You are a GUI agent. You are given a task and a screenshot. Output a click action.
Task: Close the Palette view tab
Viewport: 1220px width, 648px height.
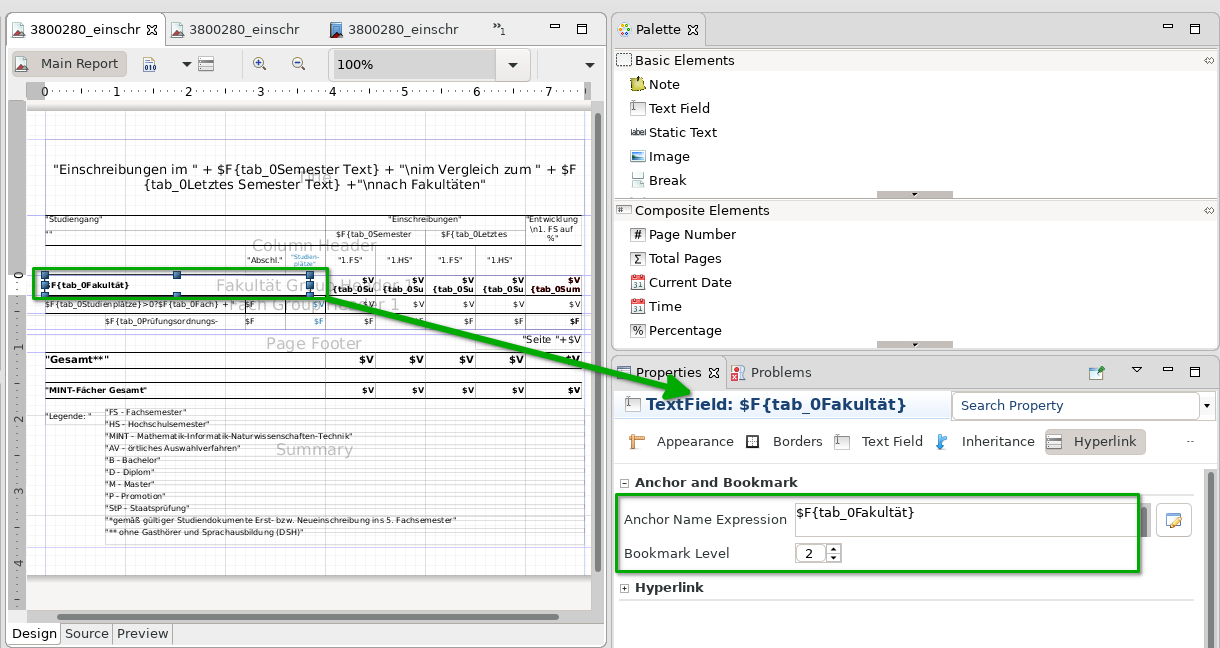[x=694, y=30]
